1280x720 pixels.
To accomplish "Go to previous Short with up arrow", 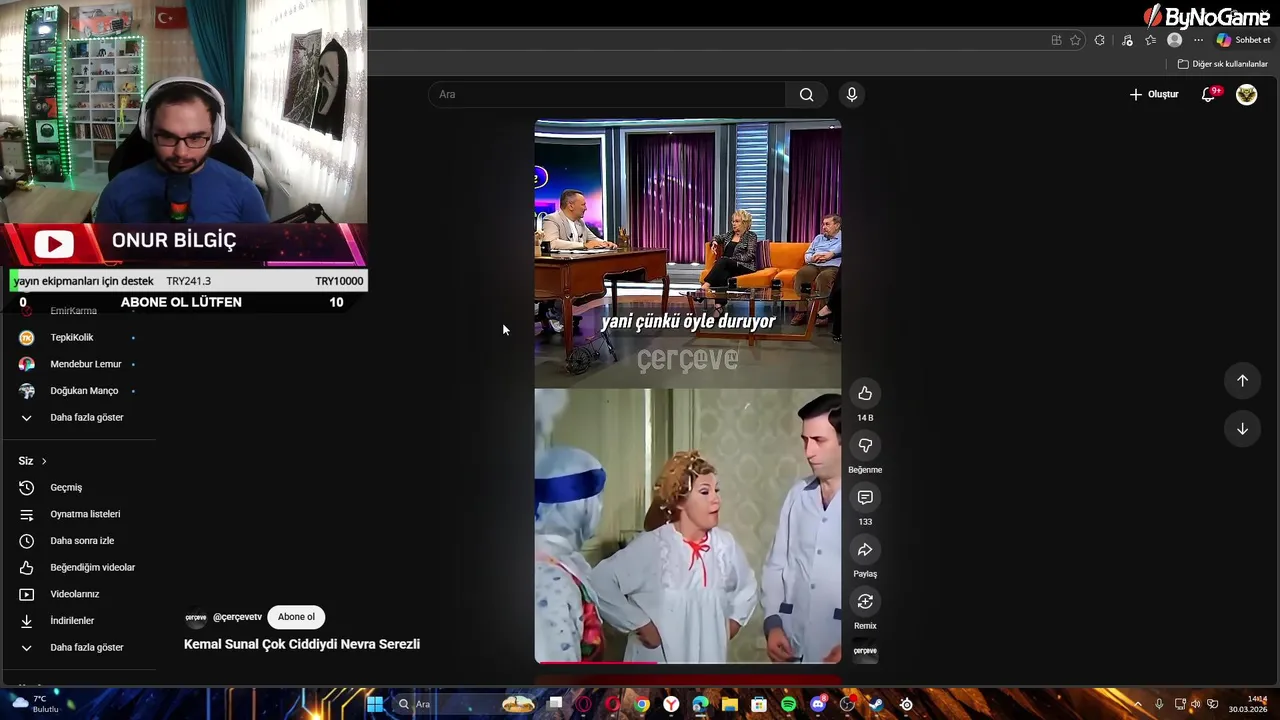I will pyautogui.click(x=1242, y=380).
